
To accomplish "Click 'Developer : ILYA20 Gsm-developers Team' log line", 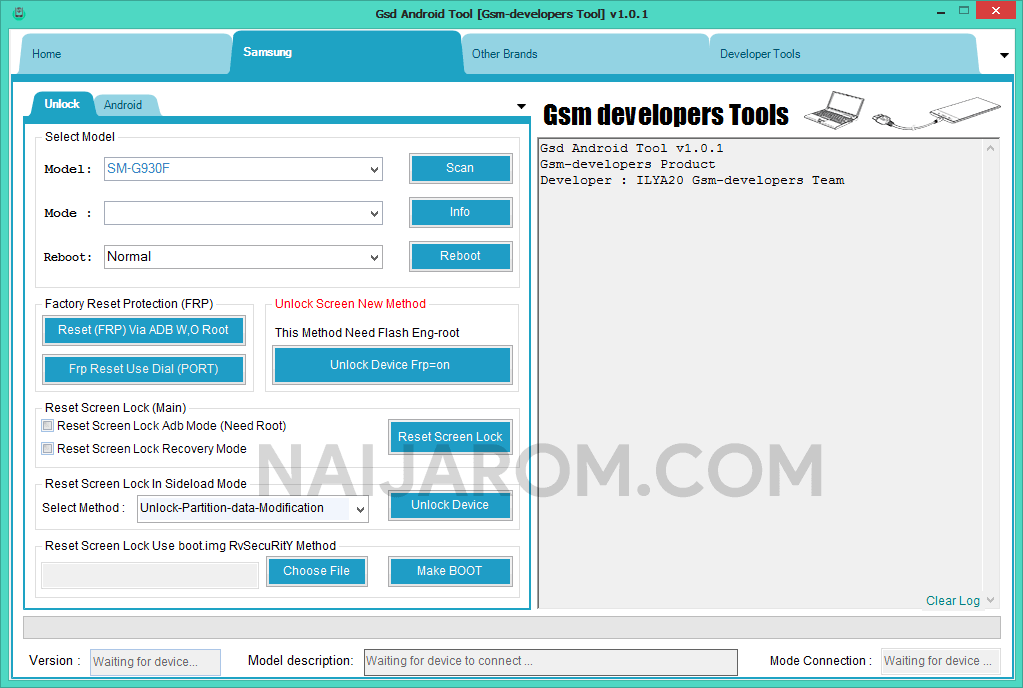I will coord(692,181).
